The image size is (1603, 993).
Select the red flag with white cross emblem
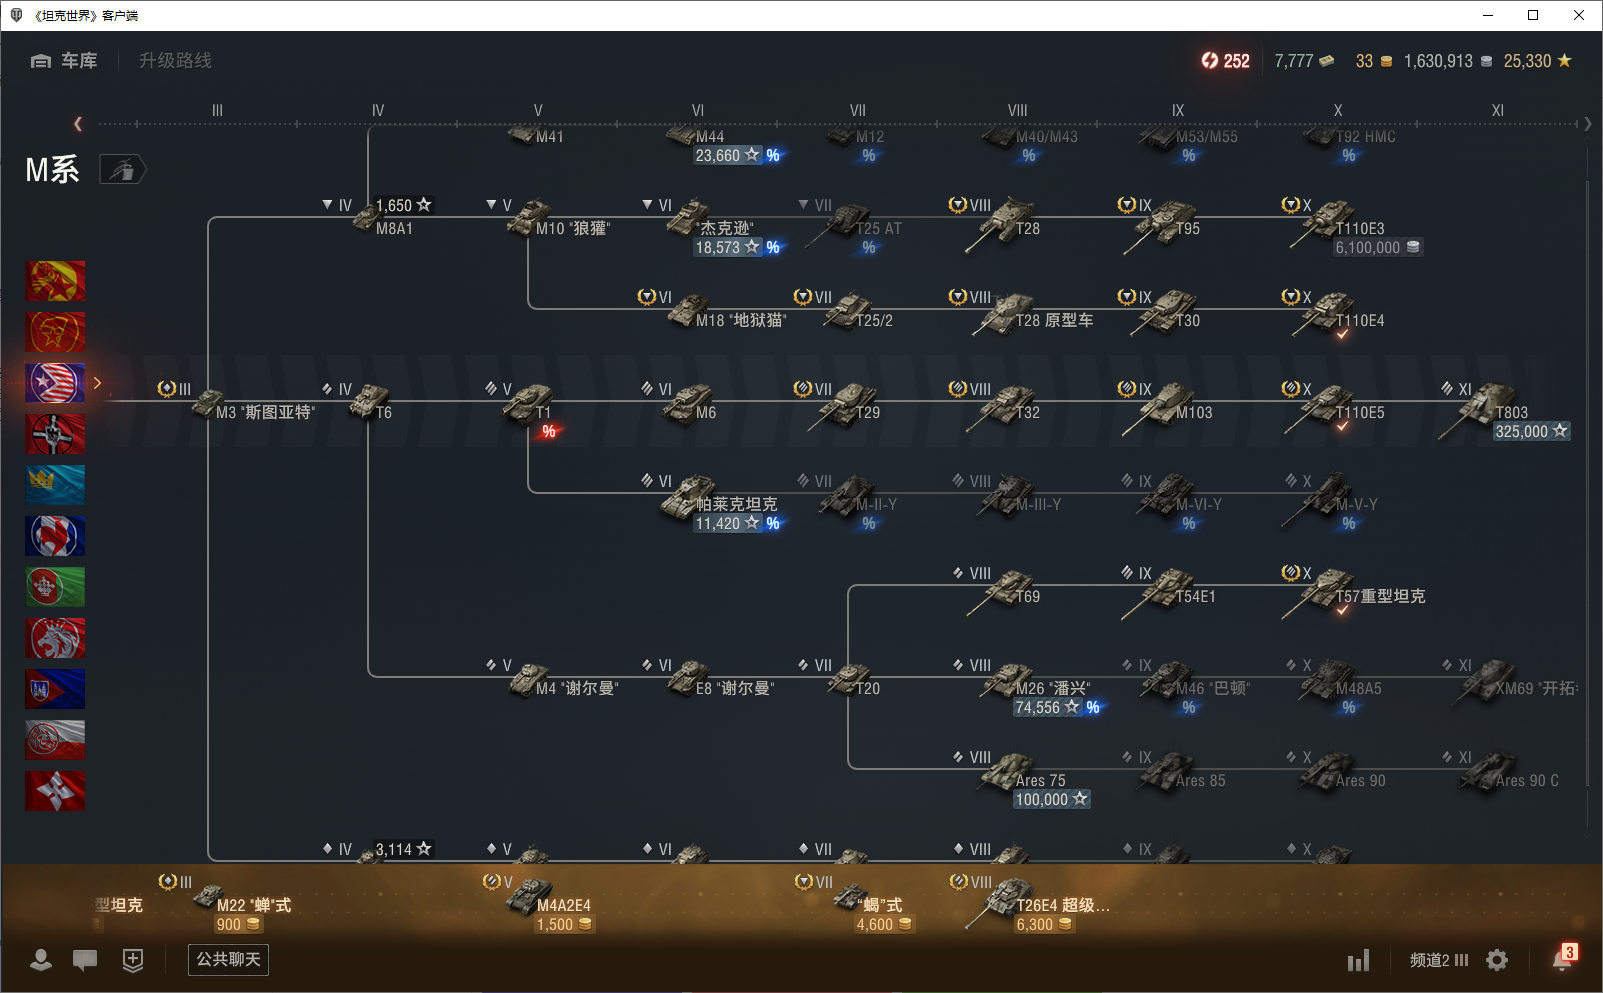coord(55,791)
